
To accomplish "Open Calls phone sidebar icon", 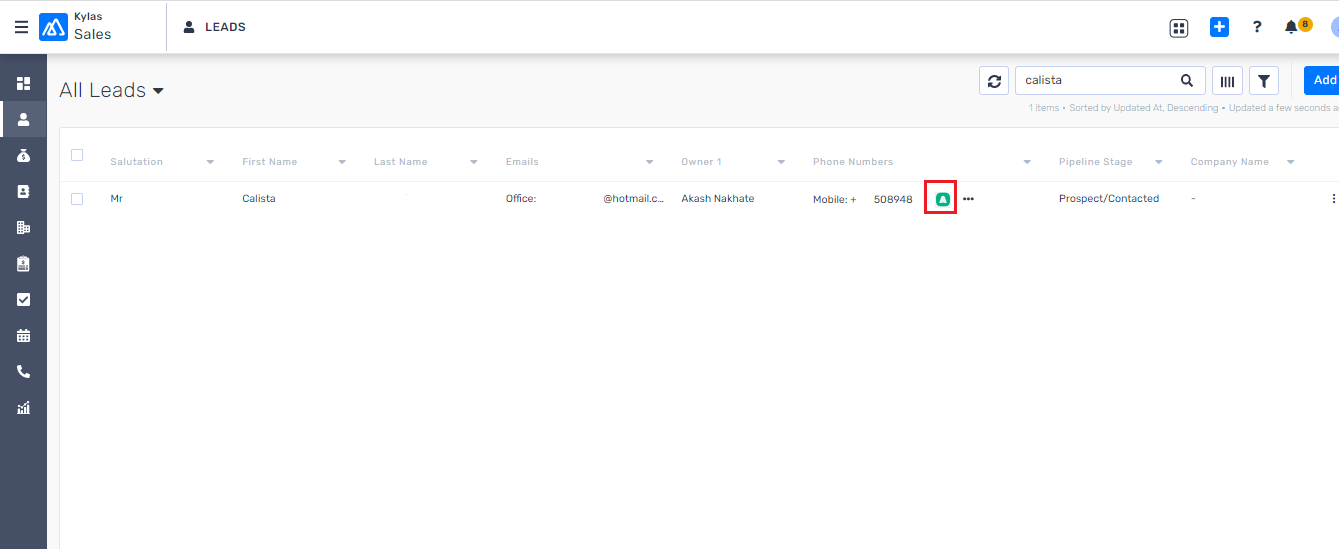I will coord(24,371).
